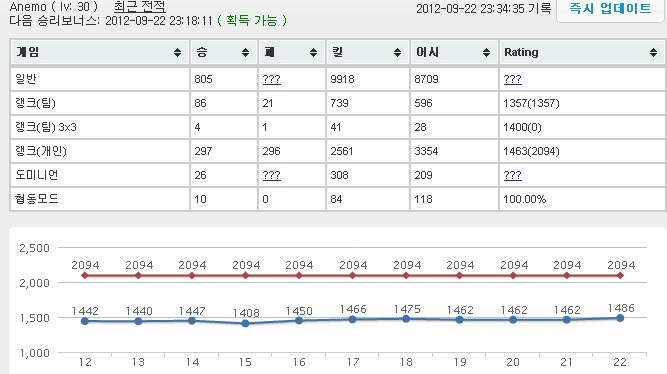Click the chart y-axis label 2,500
The width and height of the screenshot is (667, 374).
tap(34, 248)
